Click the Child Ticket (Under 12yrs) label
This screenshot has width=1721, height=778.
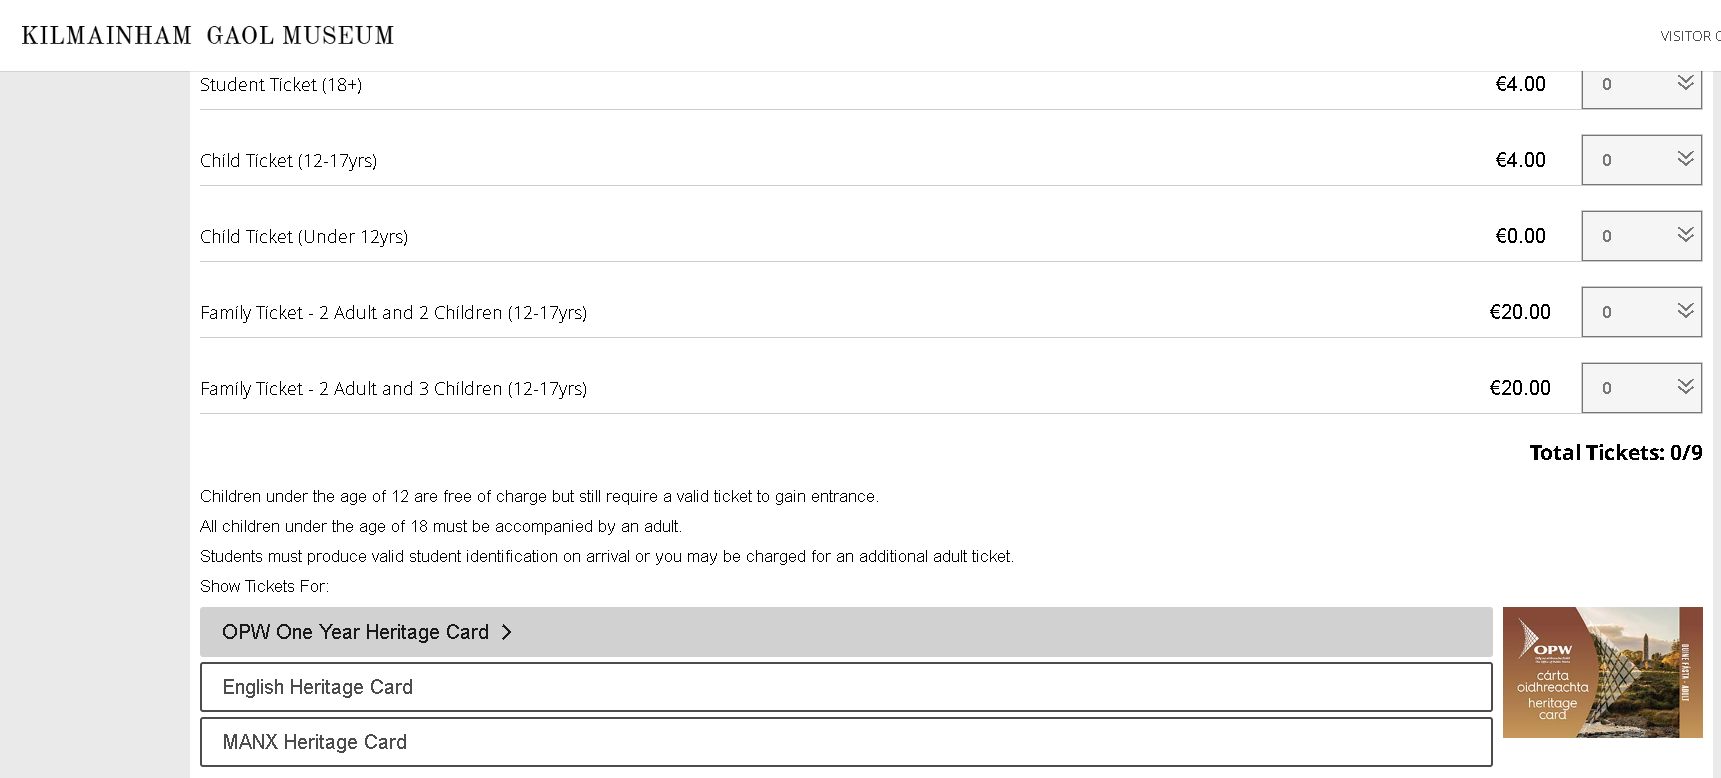(304, 237)
